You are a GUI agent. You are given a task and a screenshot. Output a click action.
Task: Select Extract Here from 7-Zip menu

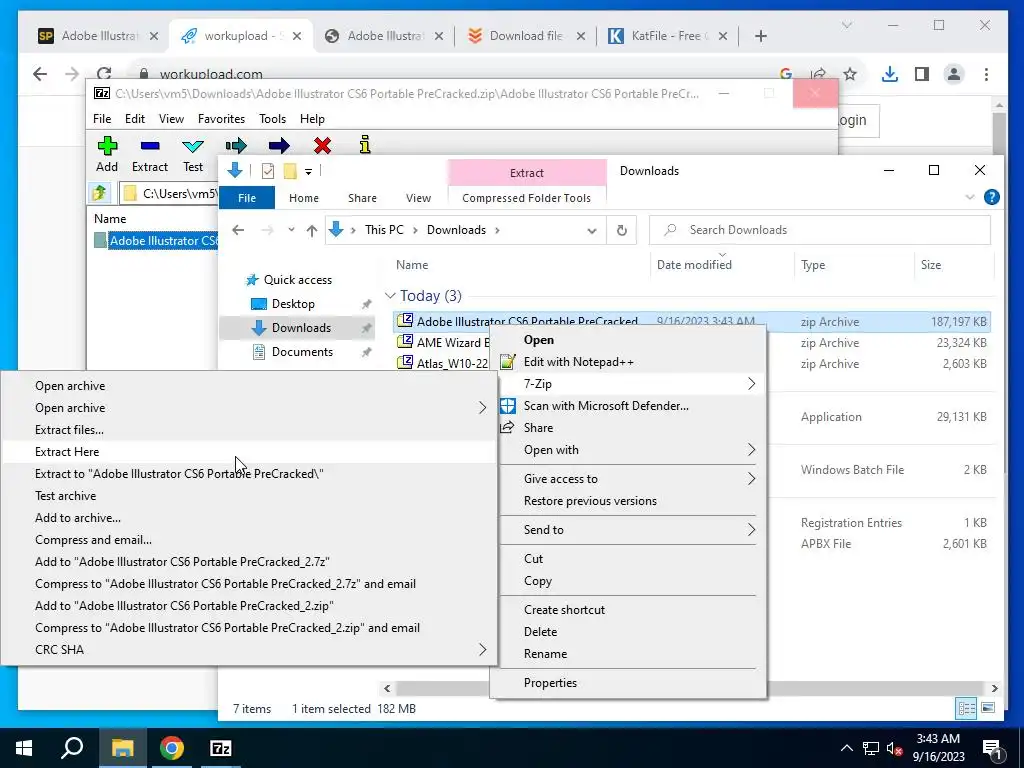point(248,452)
